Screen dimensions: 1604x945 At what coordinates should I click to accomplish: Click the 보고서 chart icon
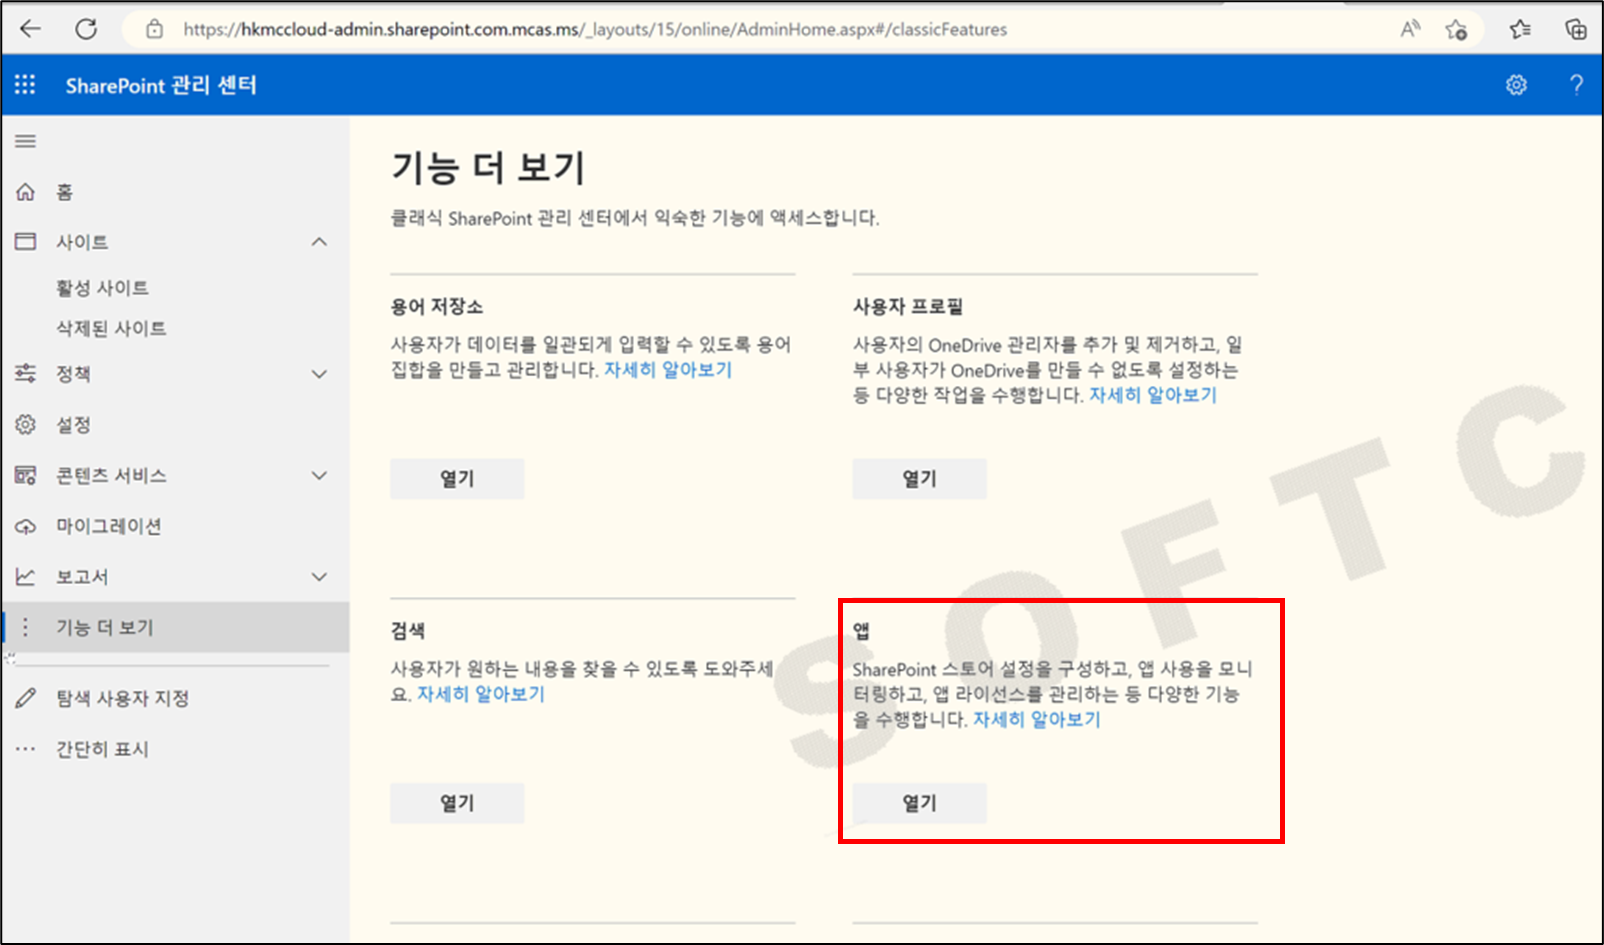(26, 577)
